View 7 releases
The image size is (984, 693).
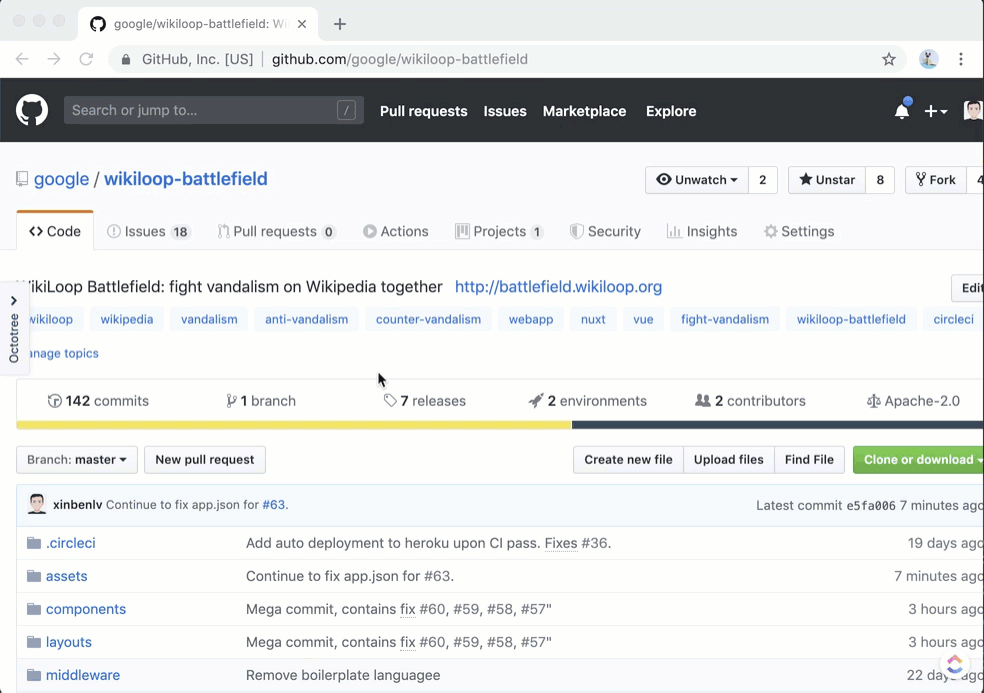tap(425, 400)
